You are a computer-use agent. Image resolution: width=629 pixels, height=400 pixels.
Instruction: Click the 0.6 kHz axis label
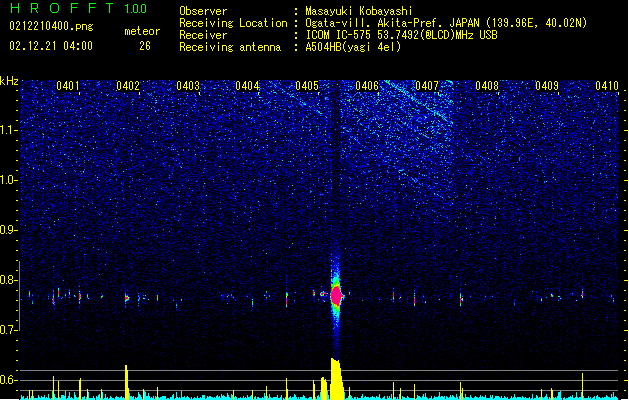(9, 380)
